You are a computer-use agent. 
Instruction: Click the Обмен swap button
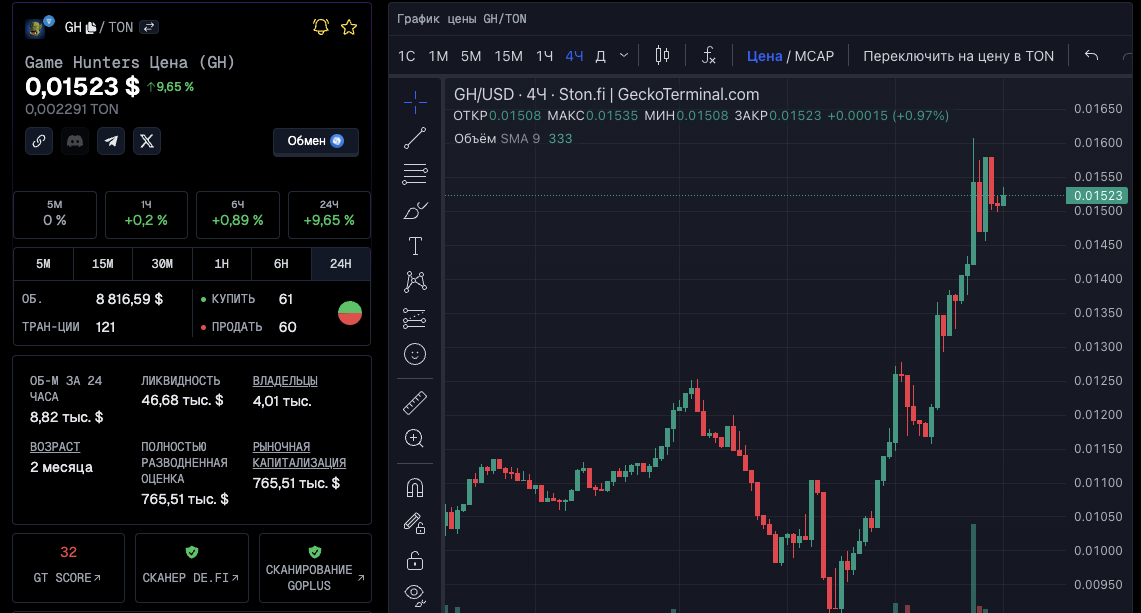(x=316, y=141)
